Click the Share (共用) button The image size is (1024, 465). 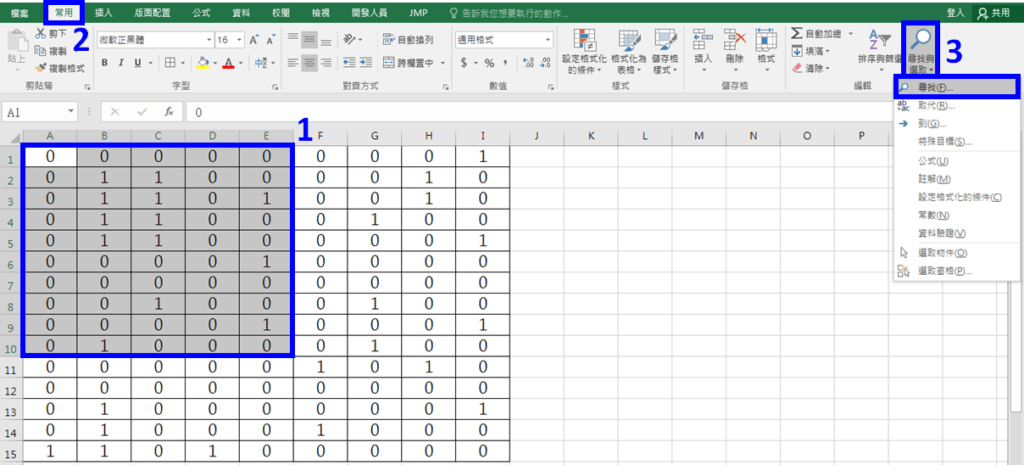tap(993, 12)
